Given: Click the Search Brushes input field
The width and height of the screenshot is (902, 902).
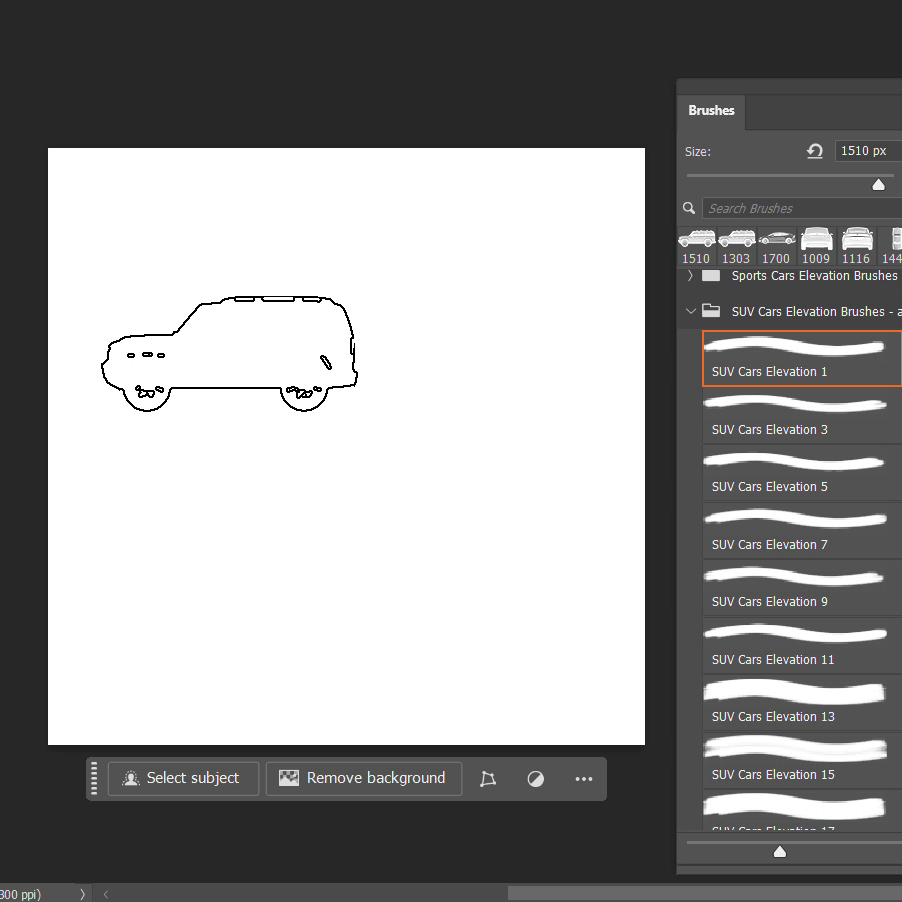Looking at the screenshot, I should click(x=800, y=208).
